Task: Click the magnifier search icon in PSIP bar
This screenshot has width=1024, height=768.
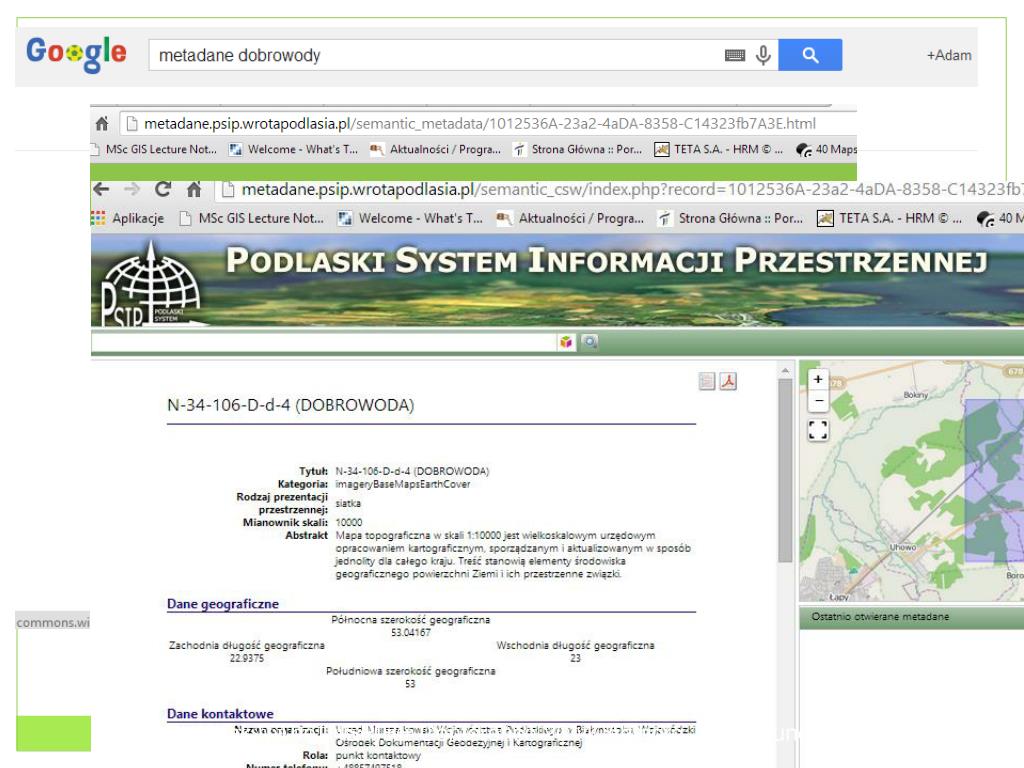Action: [590, 342]
